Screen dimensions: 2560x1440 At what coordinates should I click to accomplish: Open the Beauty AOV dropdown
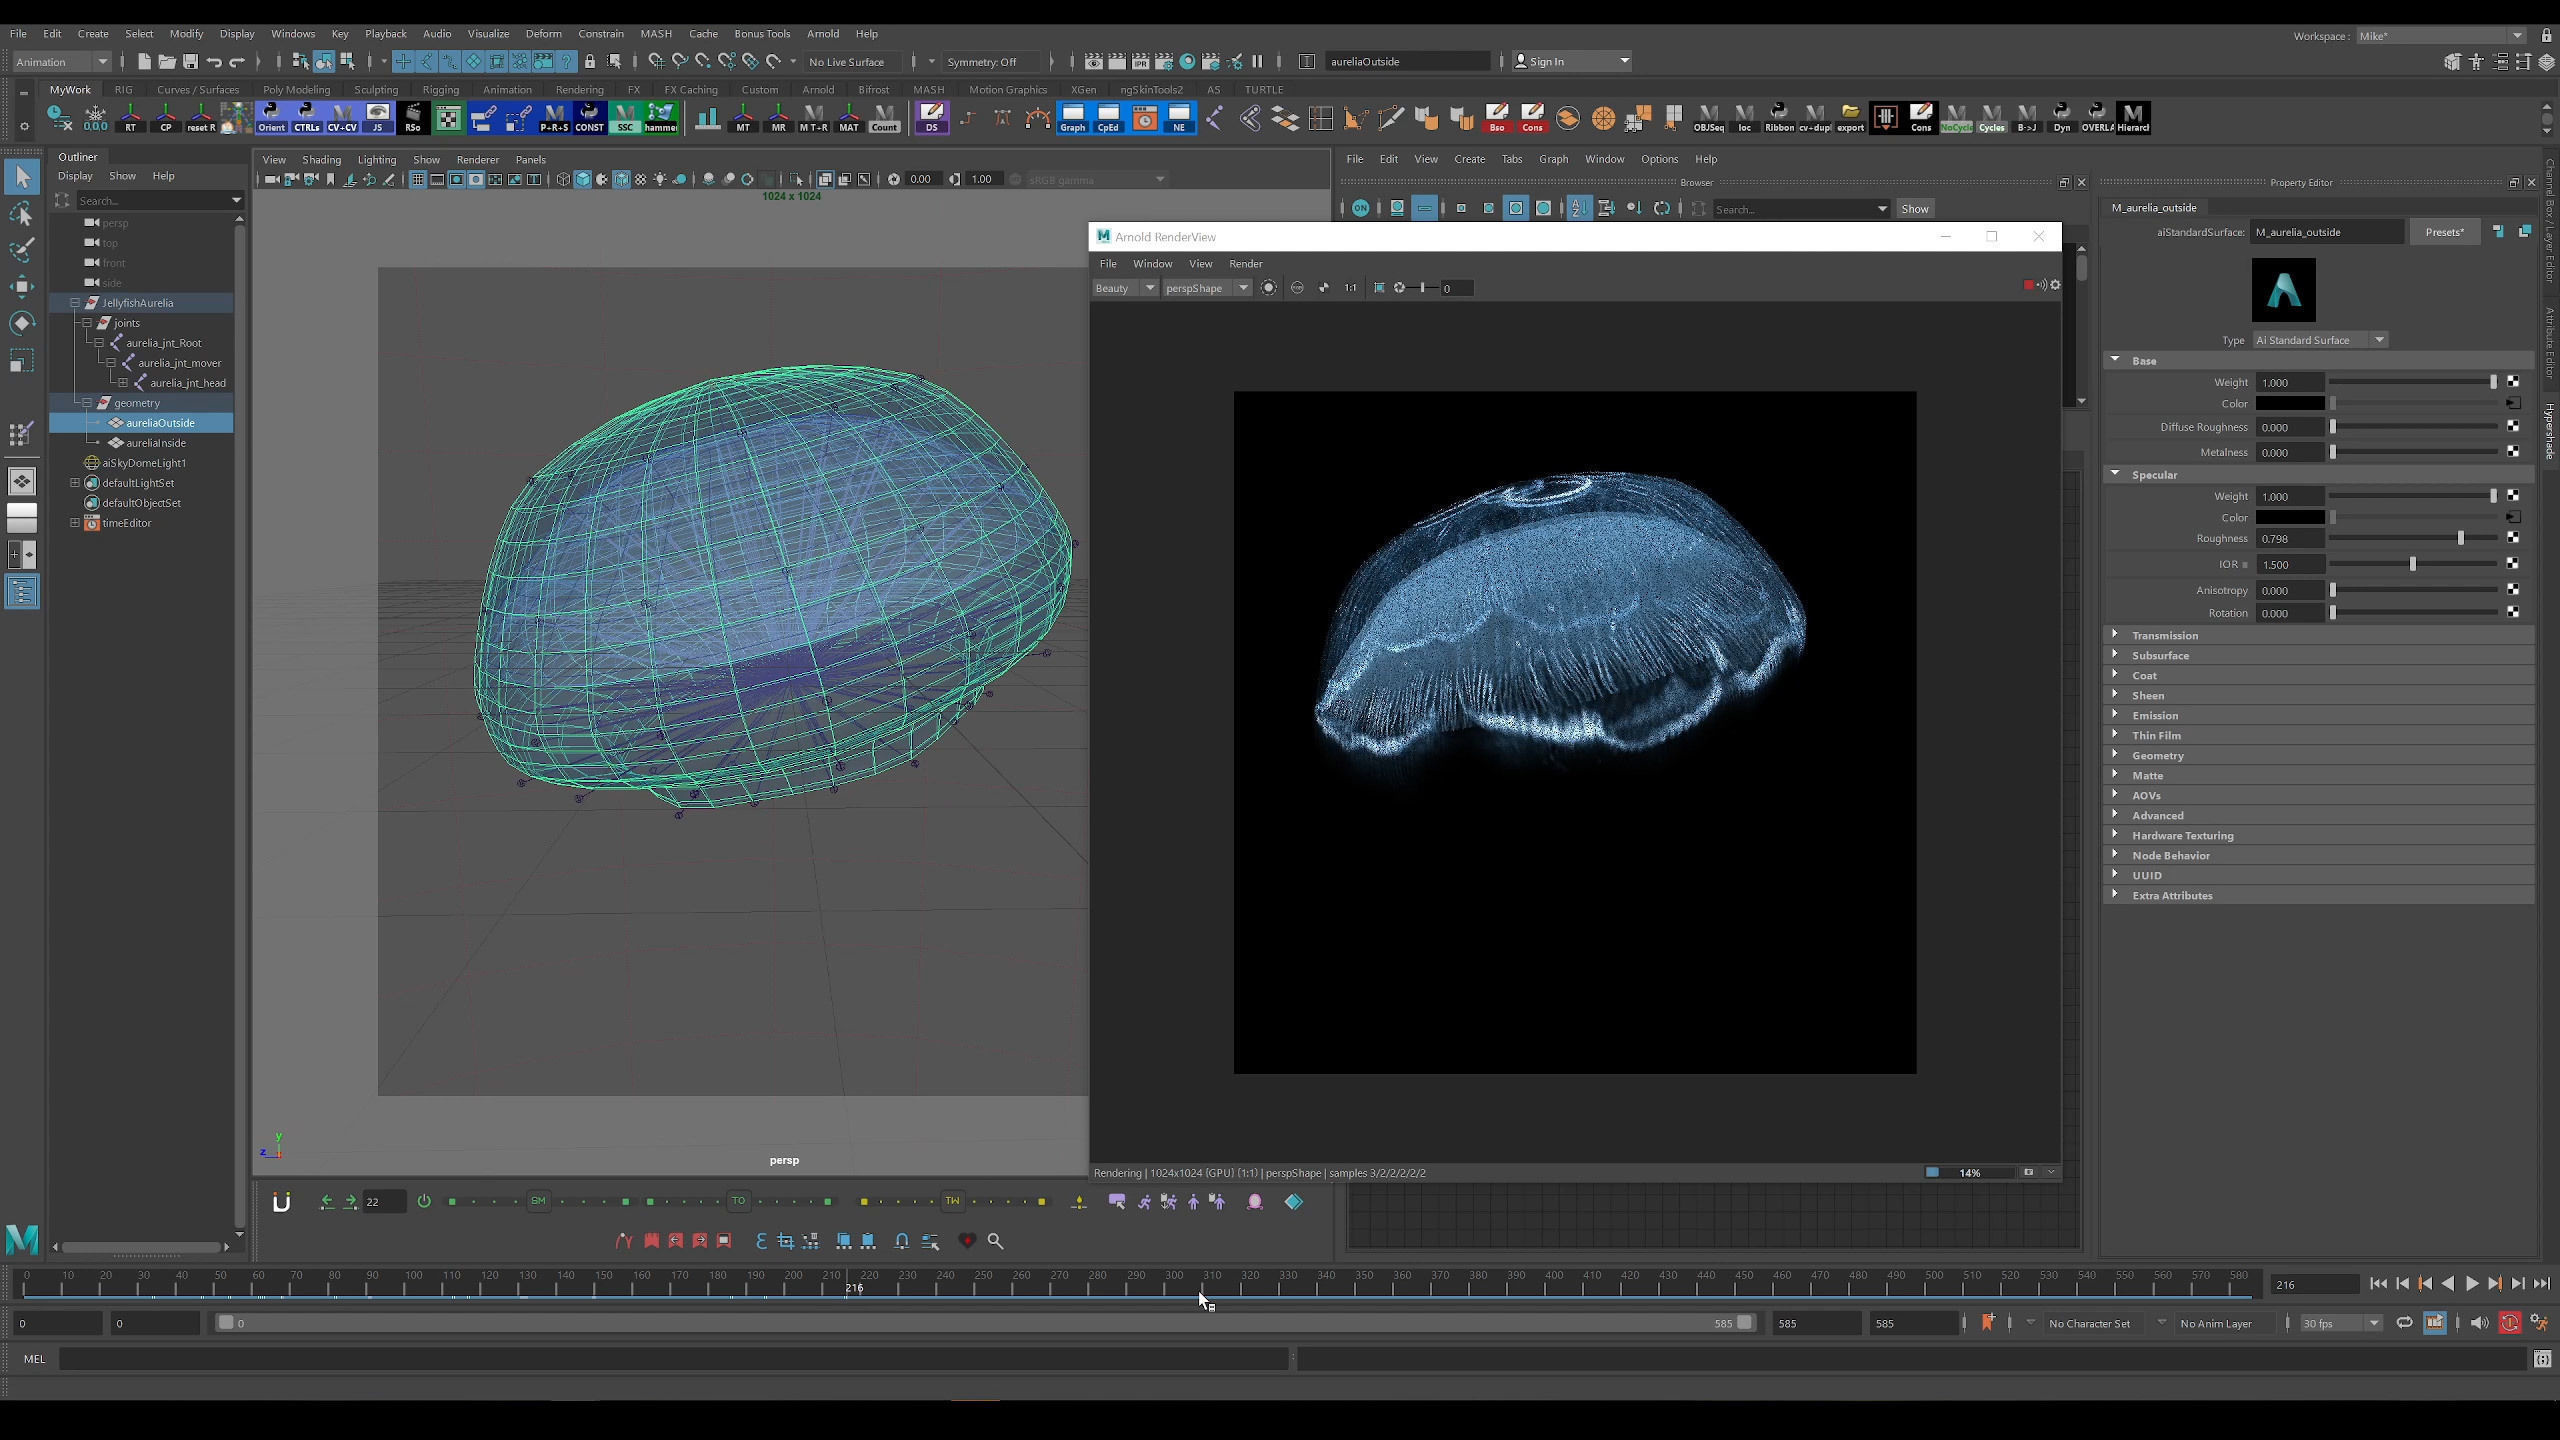(x=1125, y=288)
